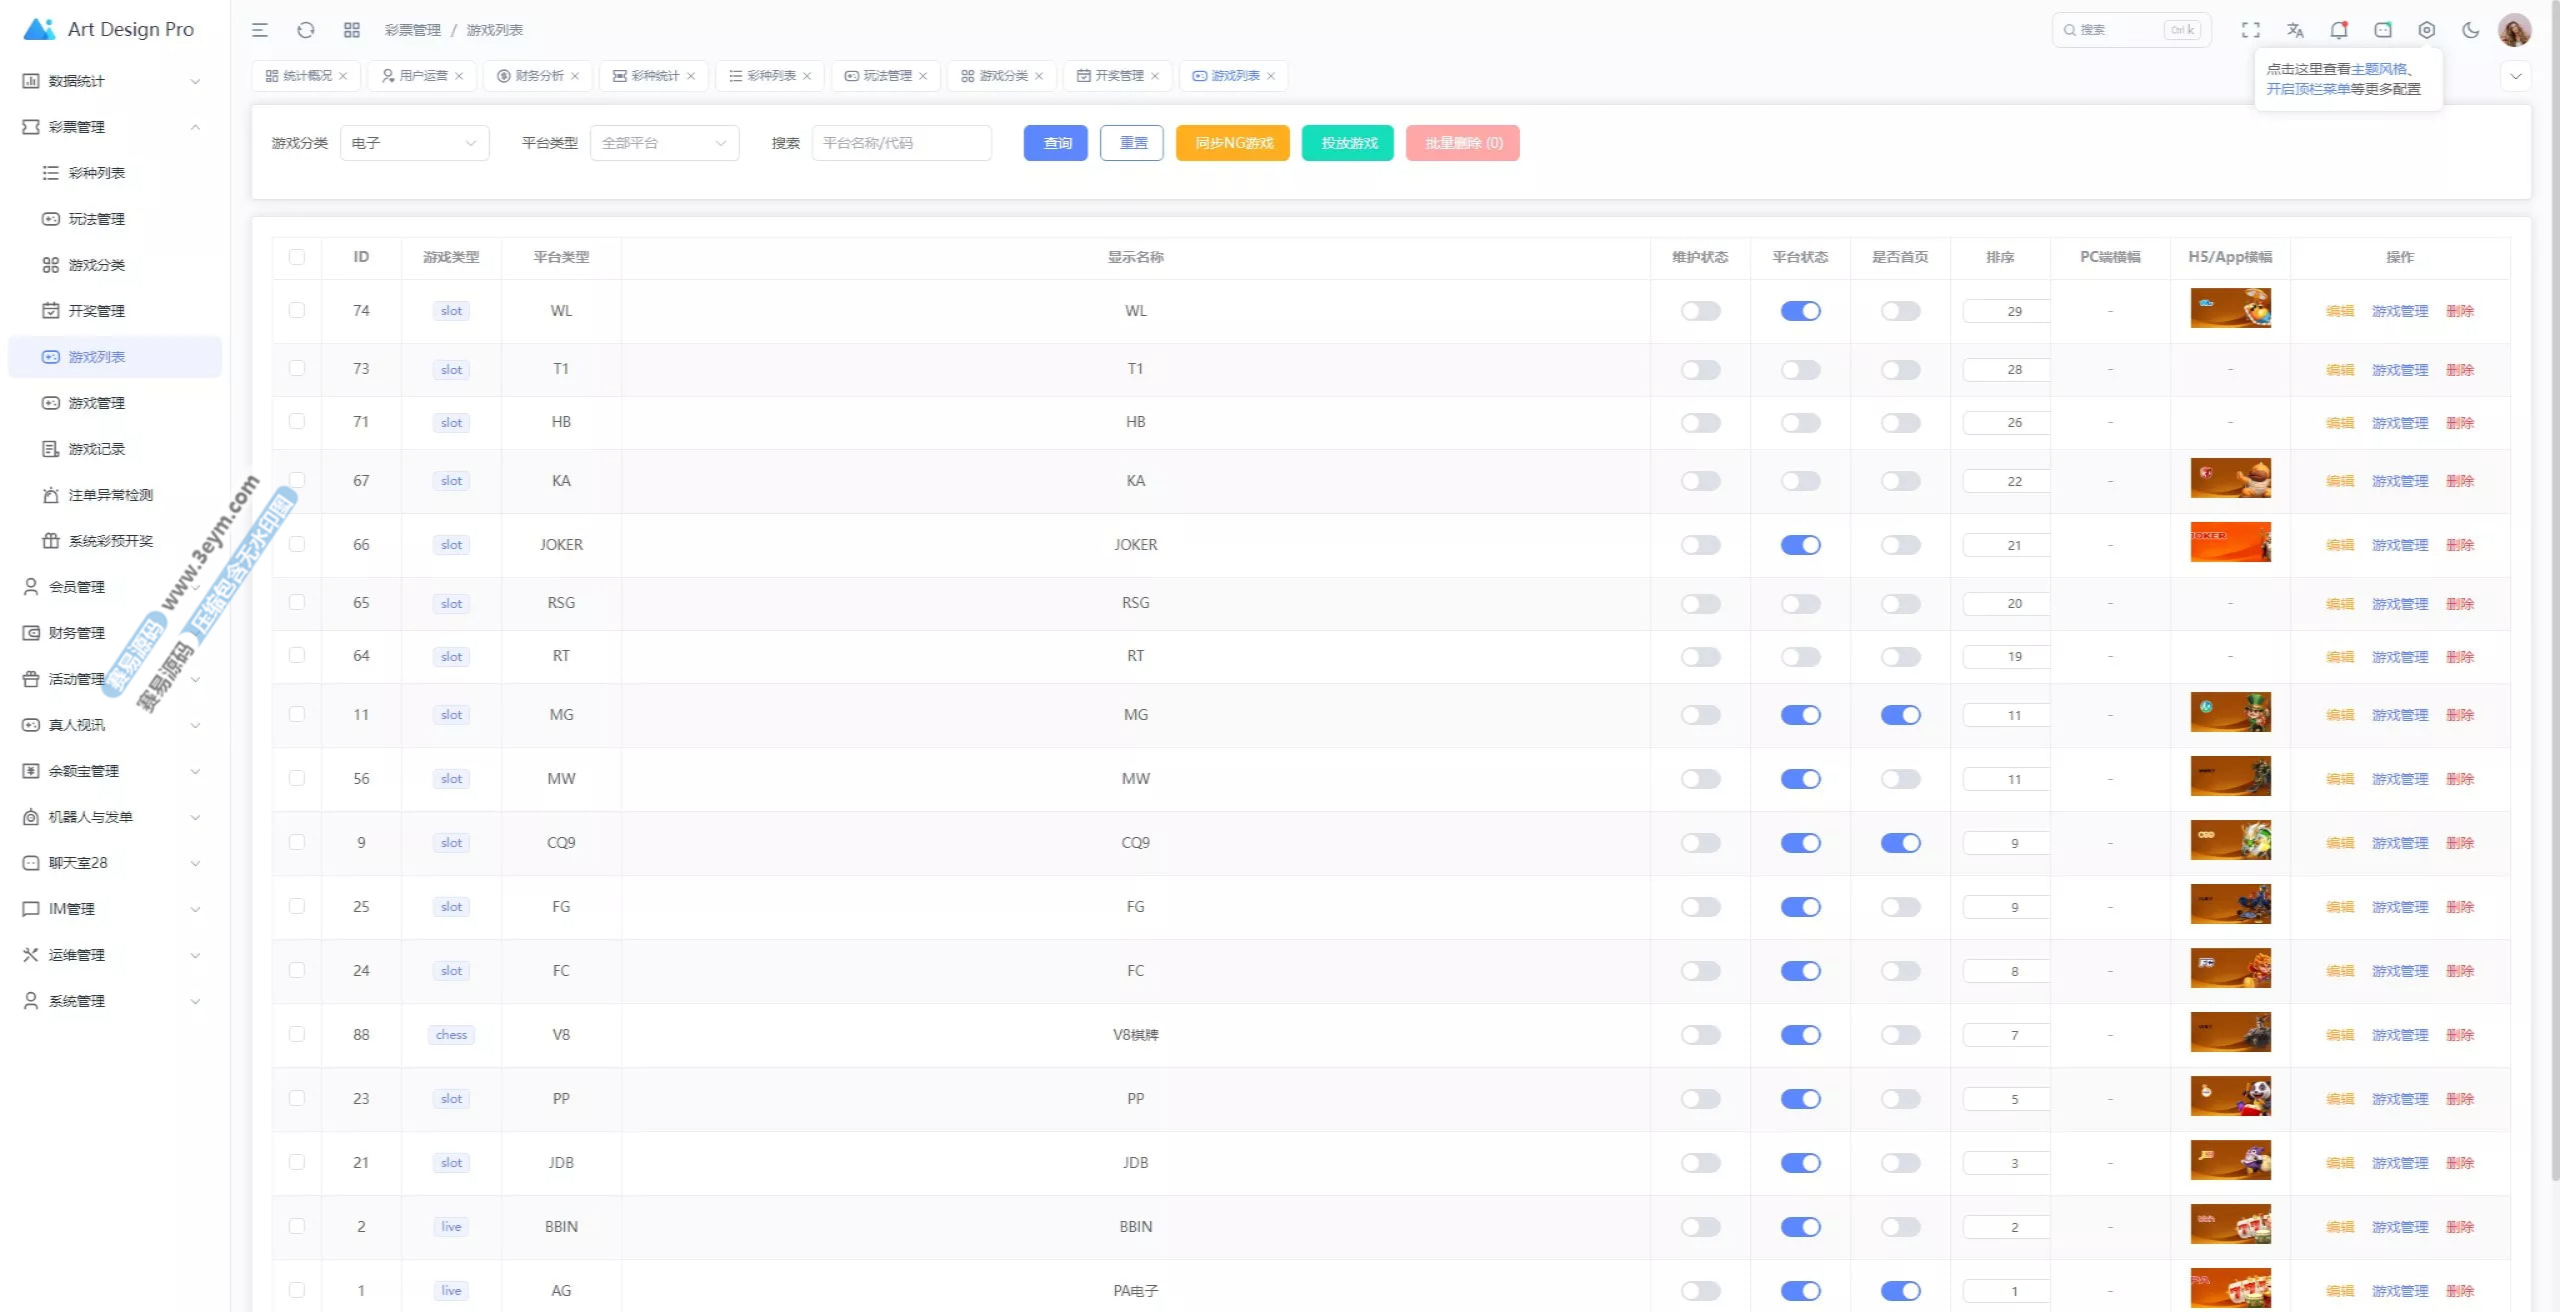Click the 同步NG游戏 button
This screenshot has height=1312, width=2560.
point(1233,143)
